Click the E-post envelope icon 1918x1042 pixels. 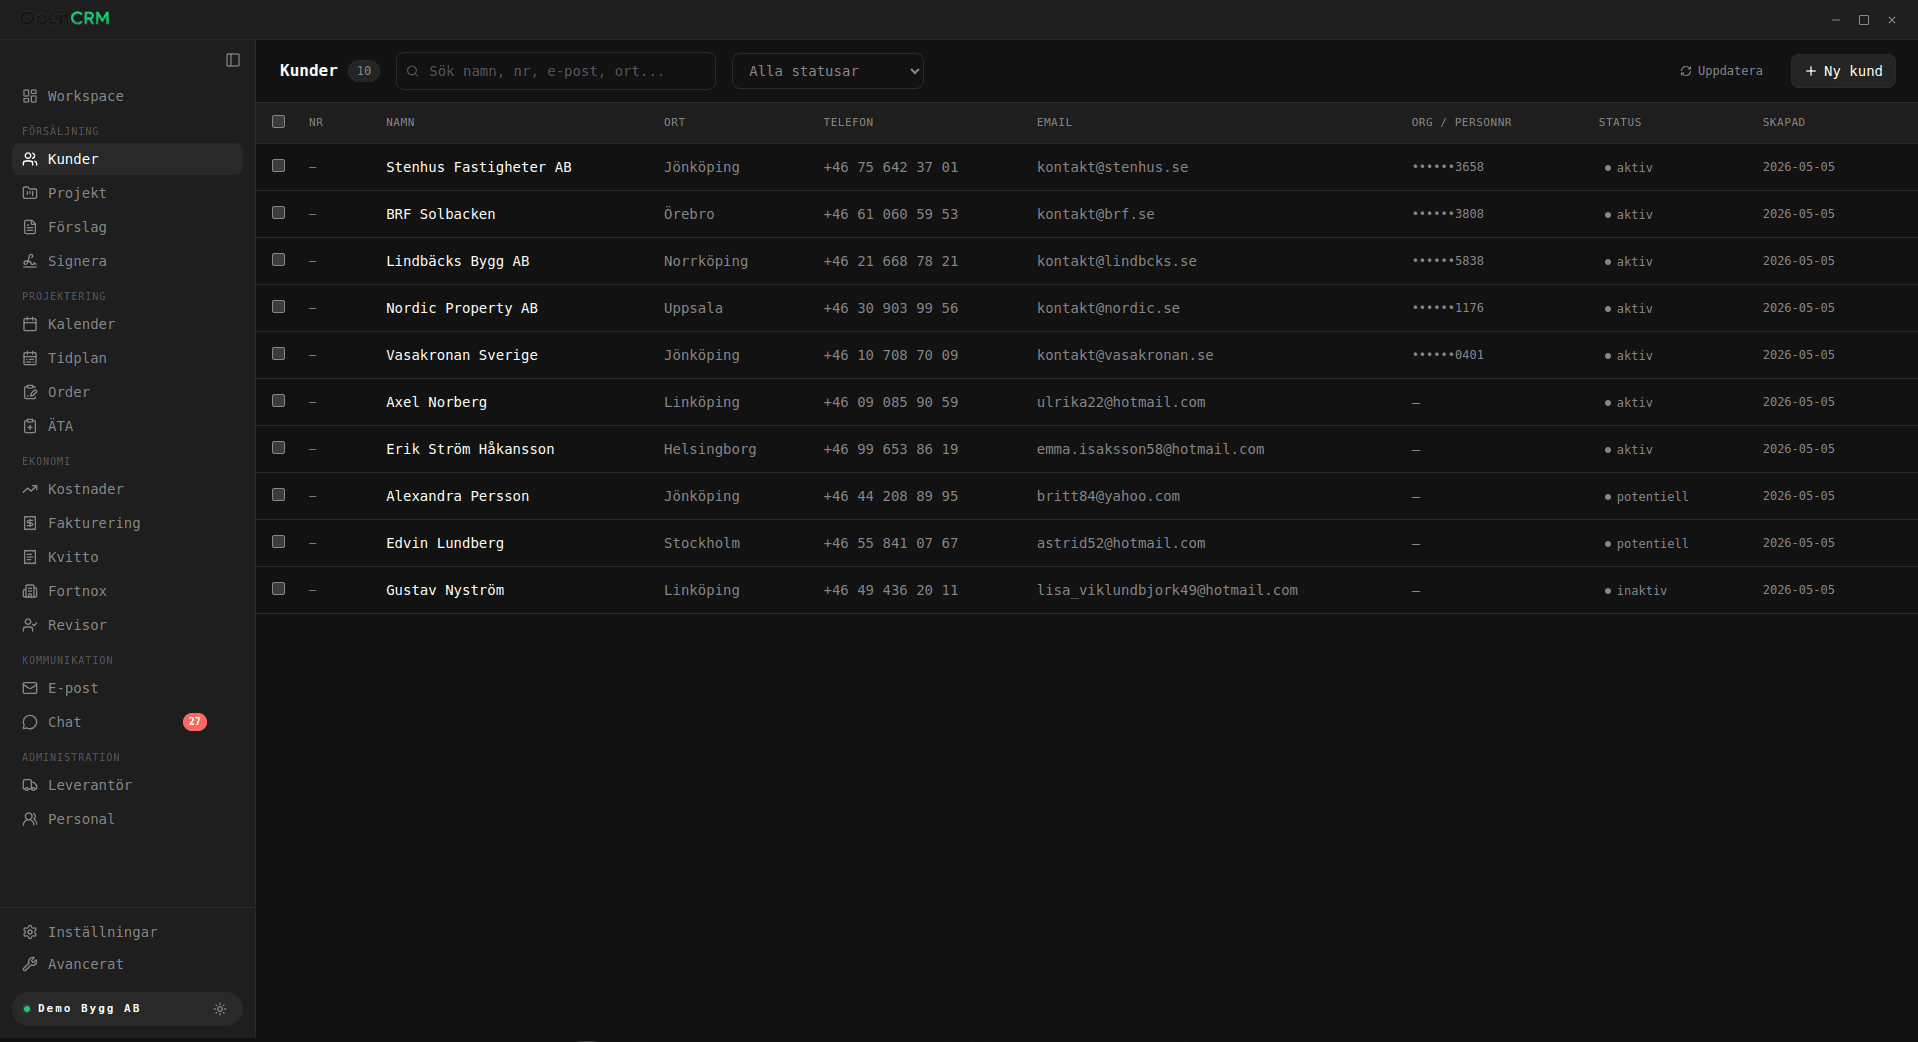pyautogui.click(x=30, y=688)
